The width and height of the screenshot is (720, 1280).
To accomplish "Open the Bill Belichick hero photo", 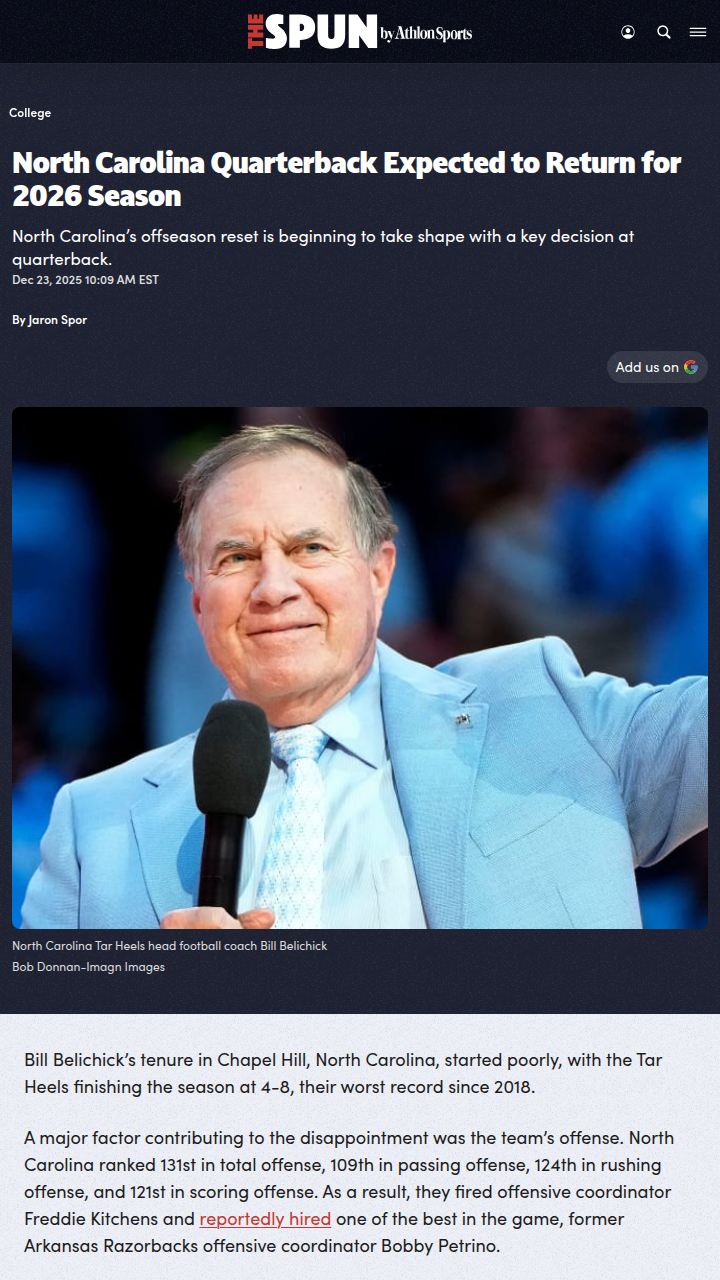I will click(x=360, y=668).
